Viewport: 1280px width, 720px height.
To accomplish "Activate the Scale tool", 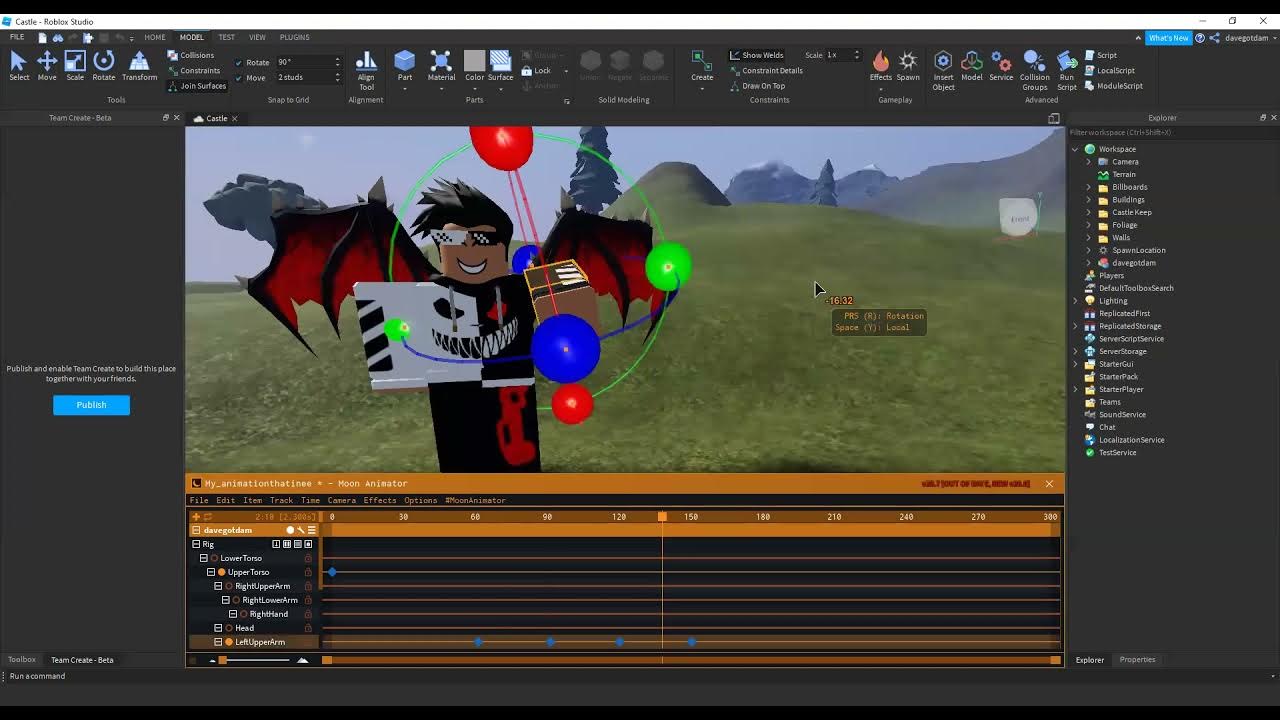I will point(75,66).
